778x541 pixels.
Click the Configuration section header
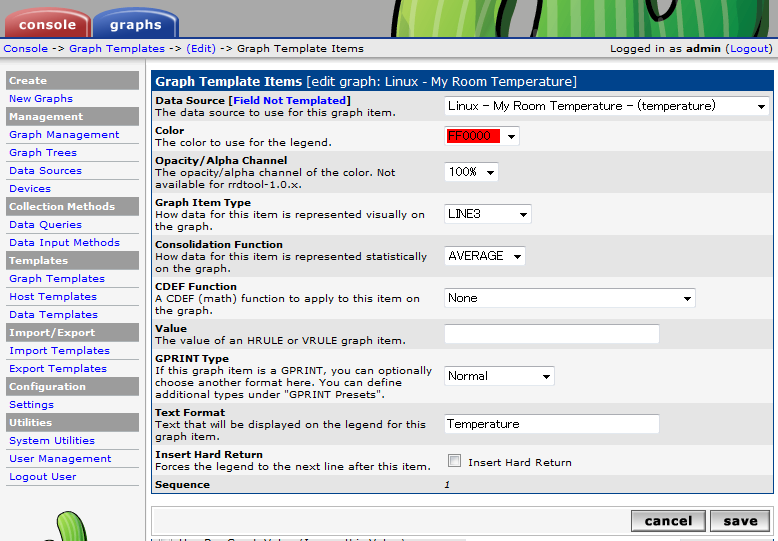(72, 387)
